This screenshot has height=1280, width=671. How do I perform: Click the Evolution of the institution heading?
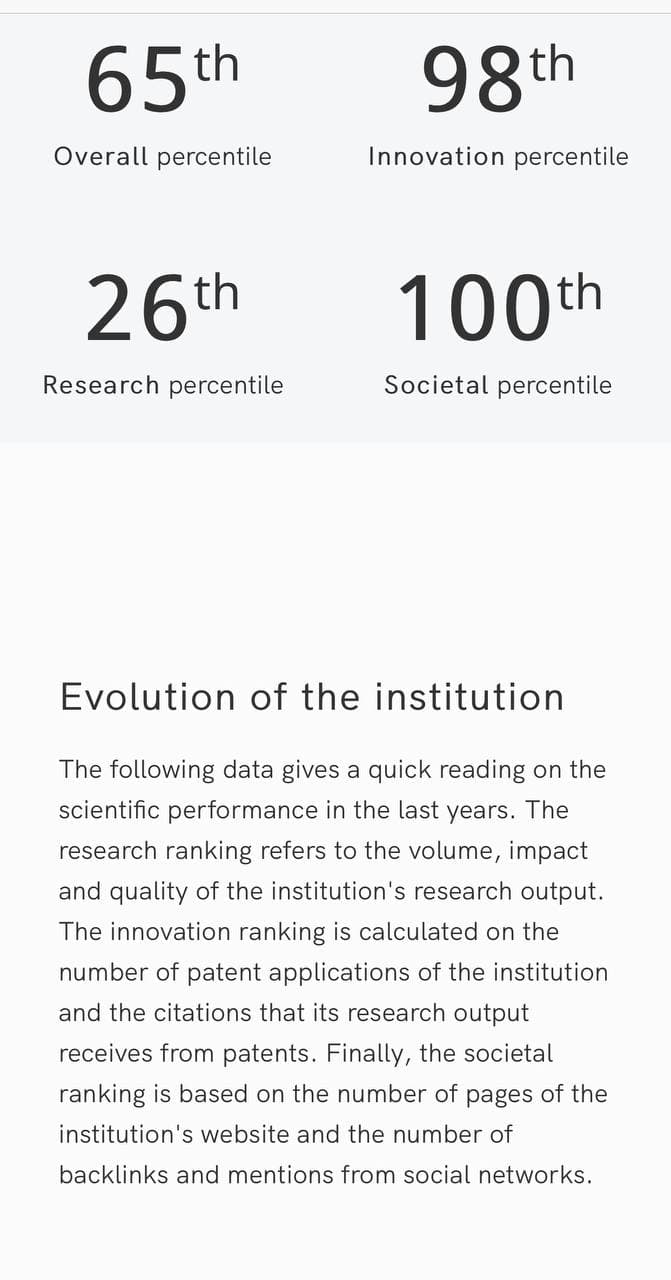312,697
